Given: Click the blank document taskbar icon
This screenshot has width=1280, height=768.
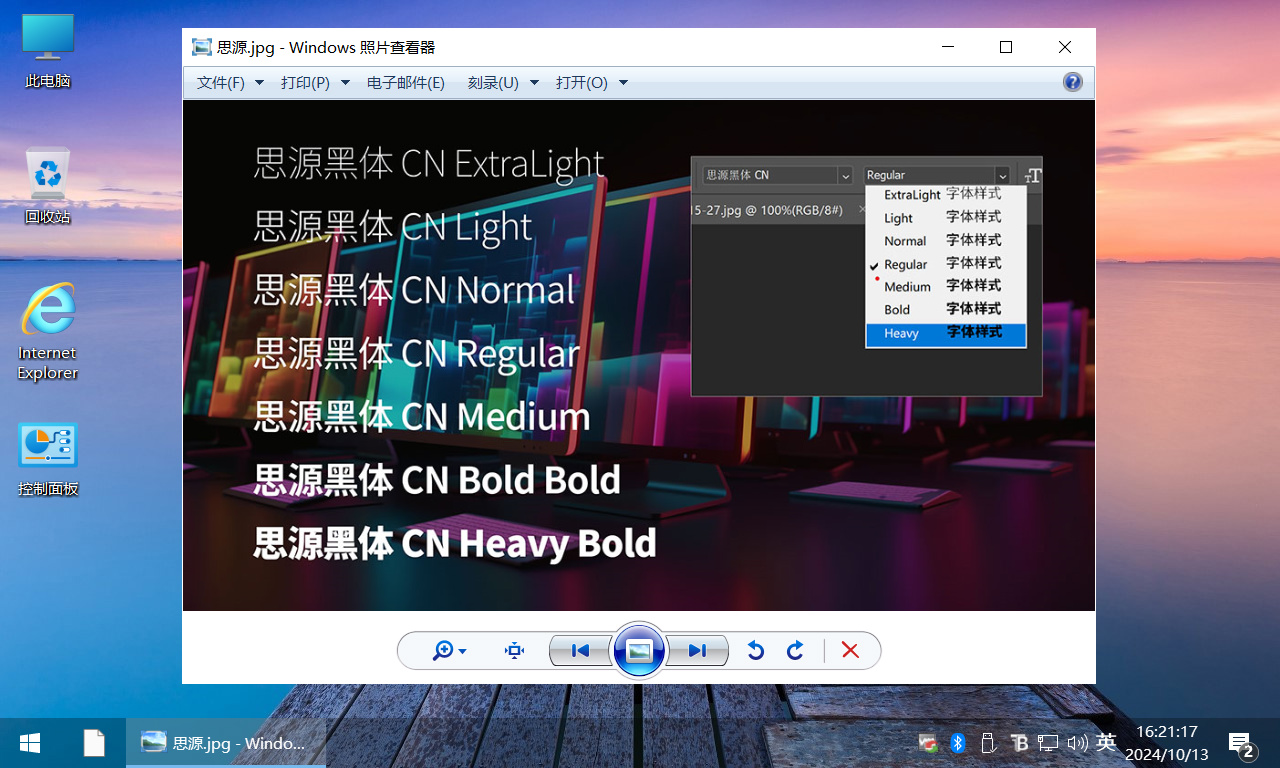Looking at the screenshot, I should [94, 743].
